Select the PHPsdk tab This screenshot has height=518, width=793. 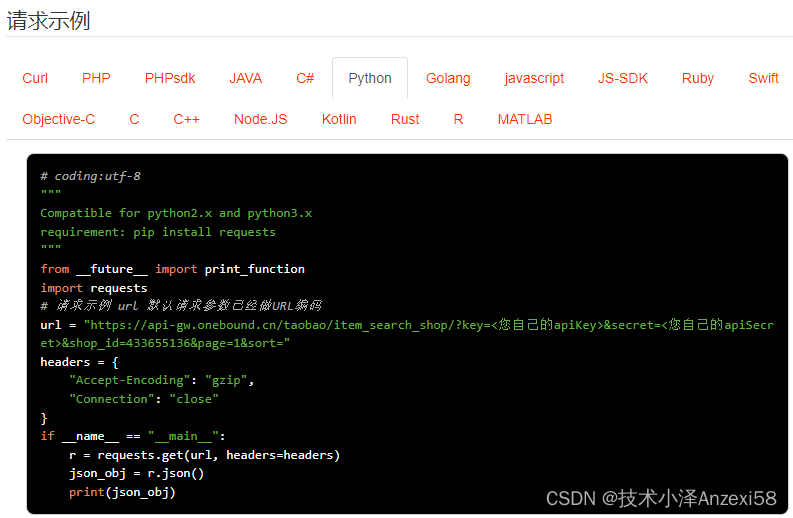coord(170,78)
